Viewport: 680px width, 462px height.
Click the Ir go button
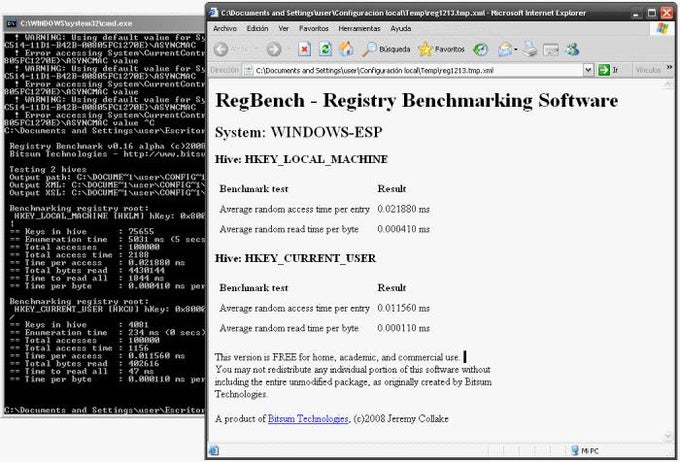pos(608,70)
